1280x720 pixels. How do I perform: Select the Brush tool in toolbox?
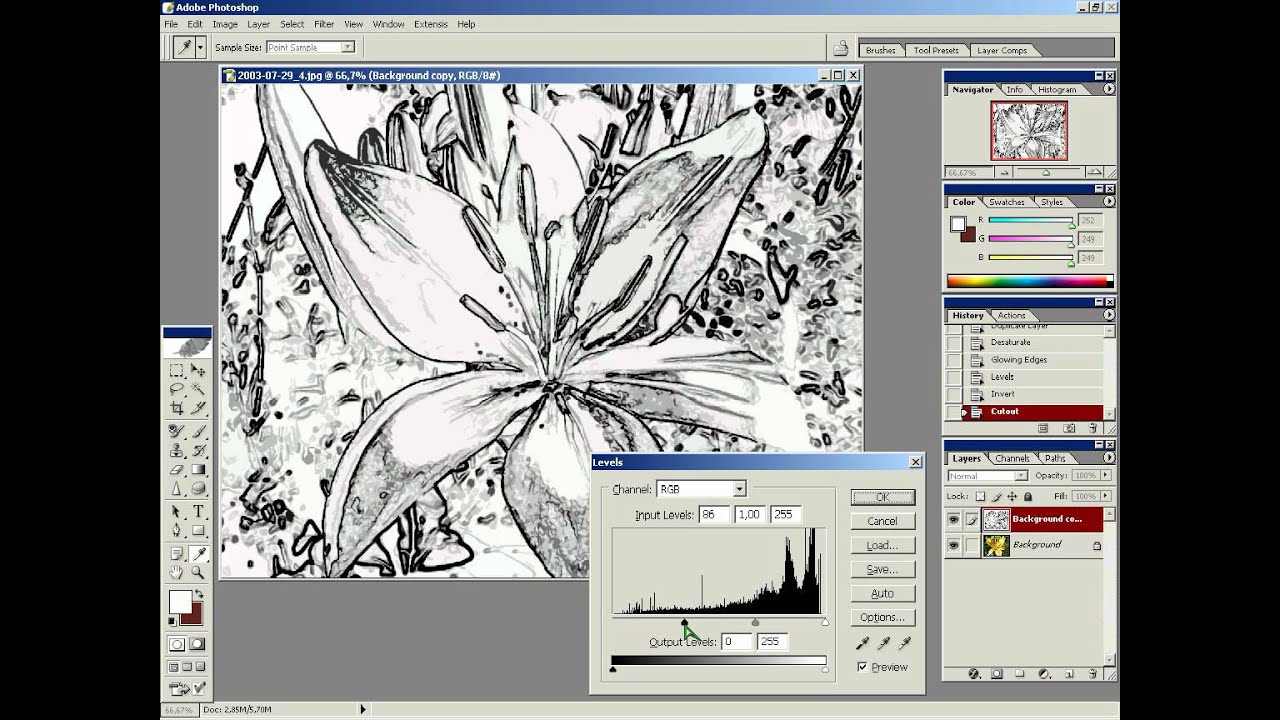(x=198, y=431)
